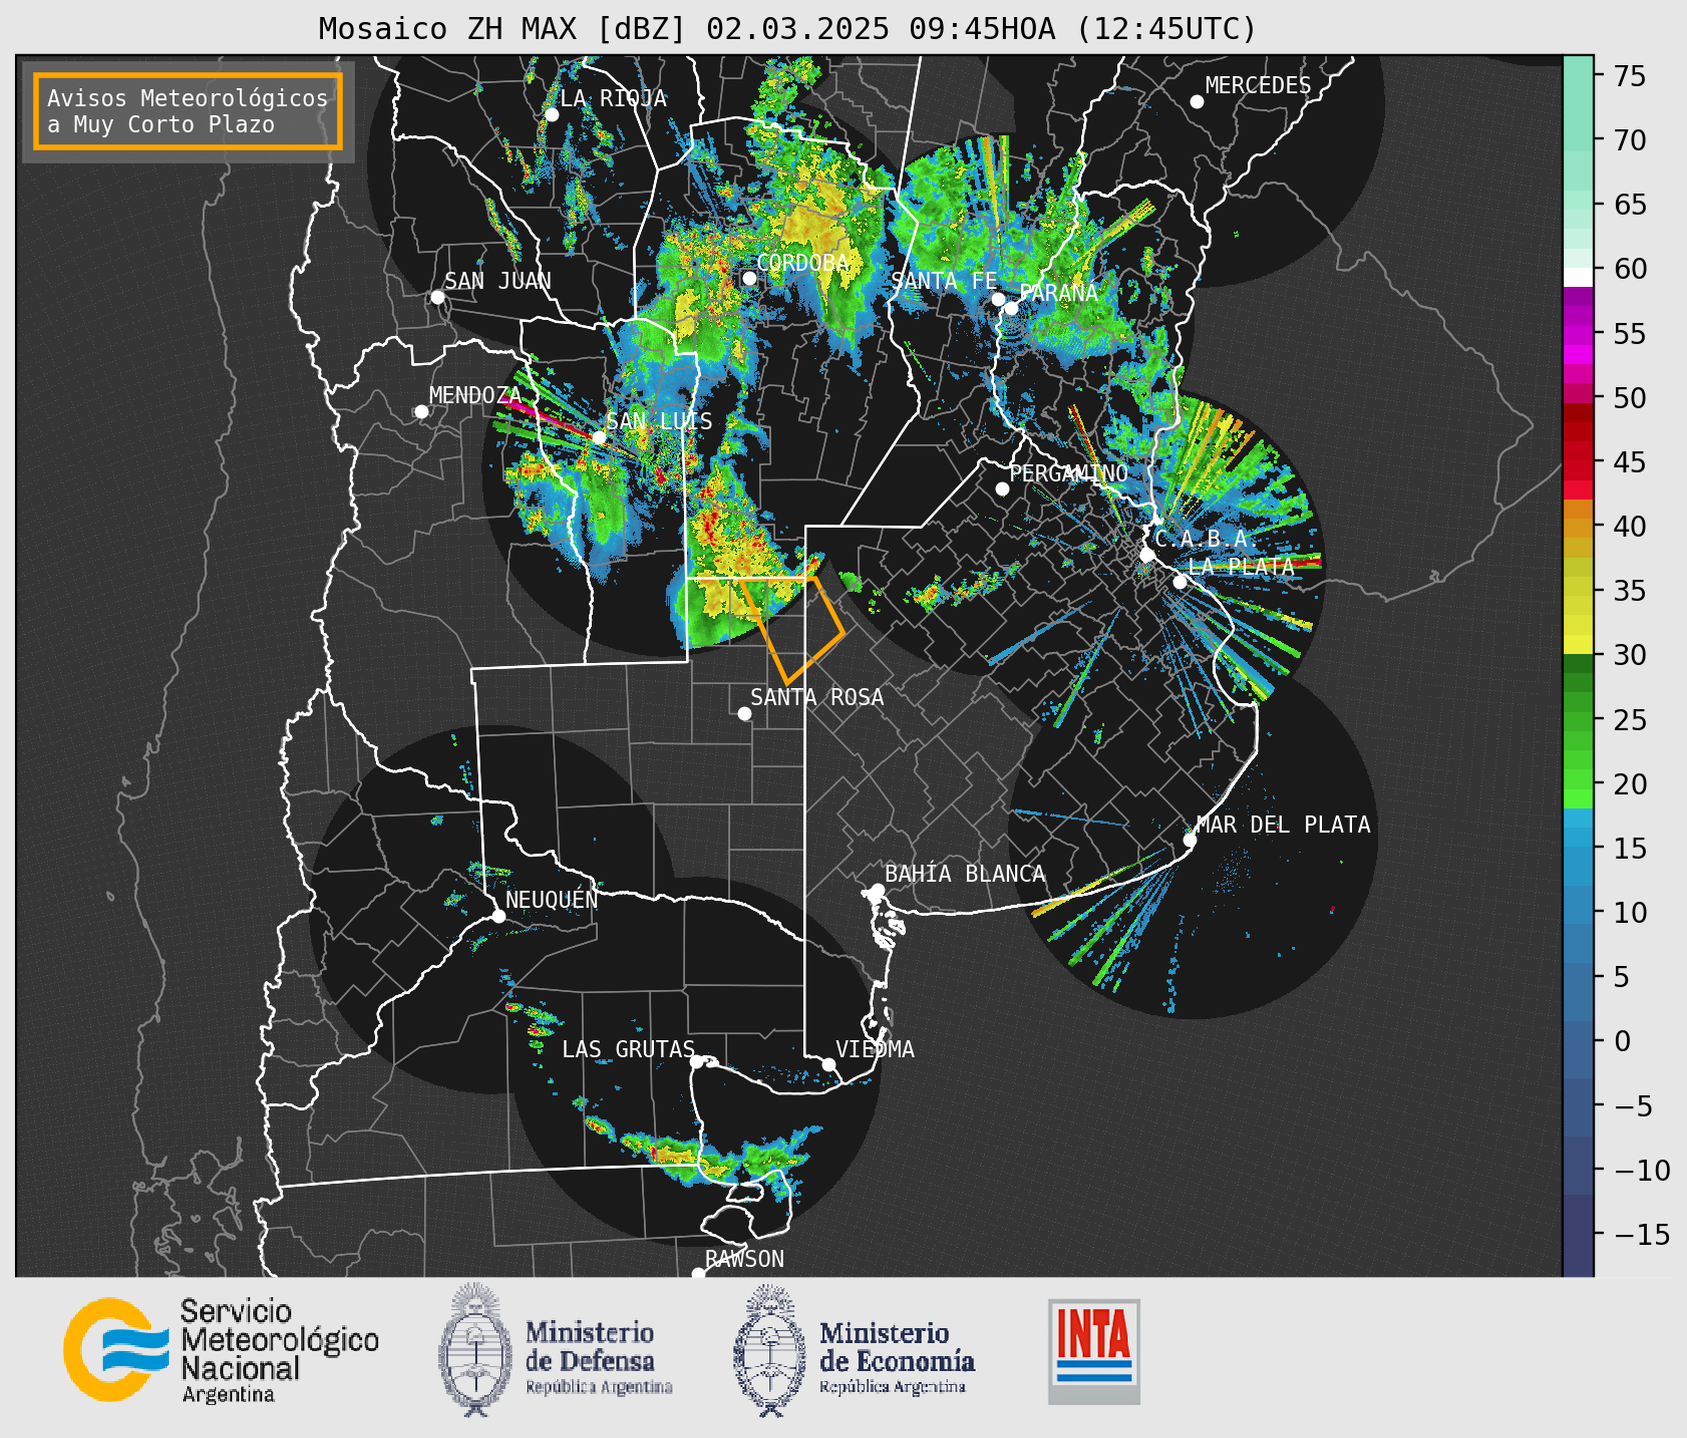1687x1438 pixels.
Task: Click the MERCEDES label text
Action: [x=1258, y=86]
